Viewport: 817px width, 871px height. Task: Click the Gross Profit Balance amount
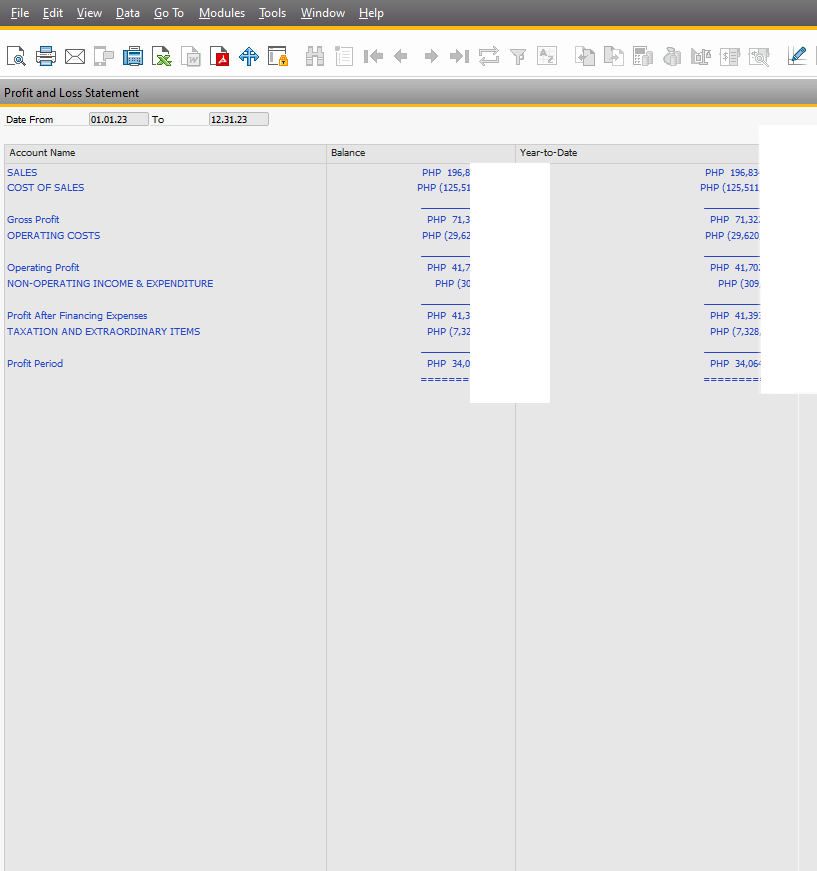[448, 219]
